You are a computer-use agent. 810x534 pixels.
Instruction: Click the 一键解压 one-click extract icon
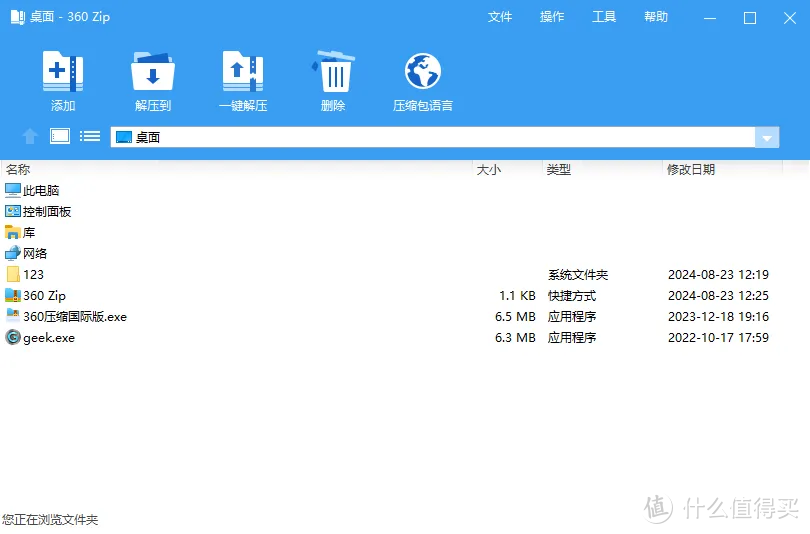pyautogui.click(x=243, y=72)
